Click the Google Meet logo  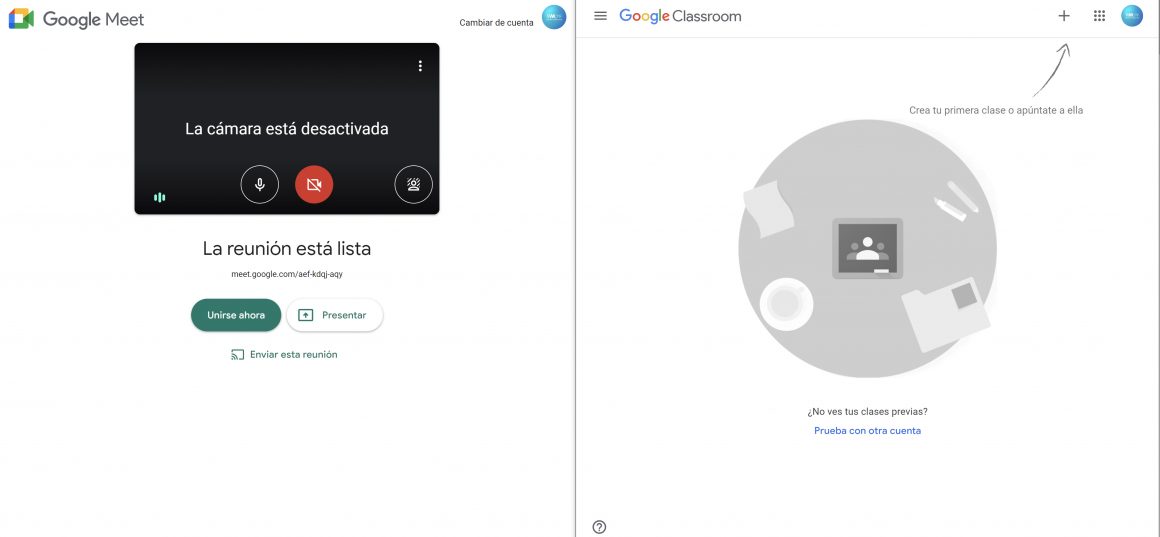coord(76,19)
